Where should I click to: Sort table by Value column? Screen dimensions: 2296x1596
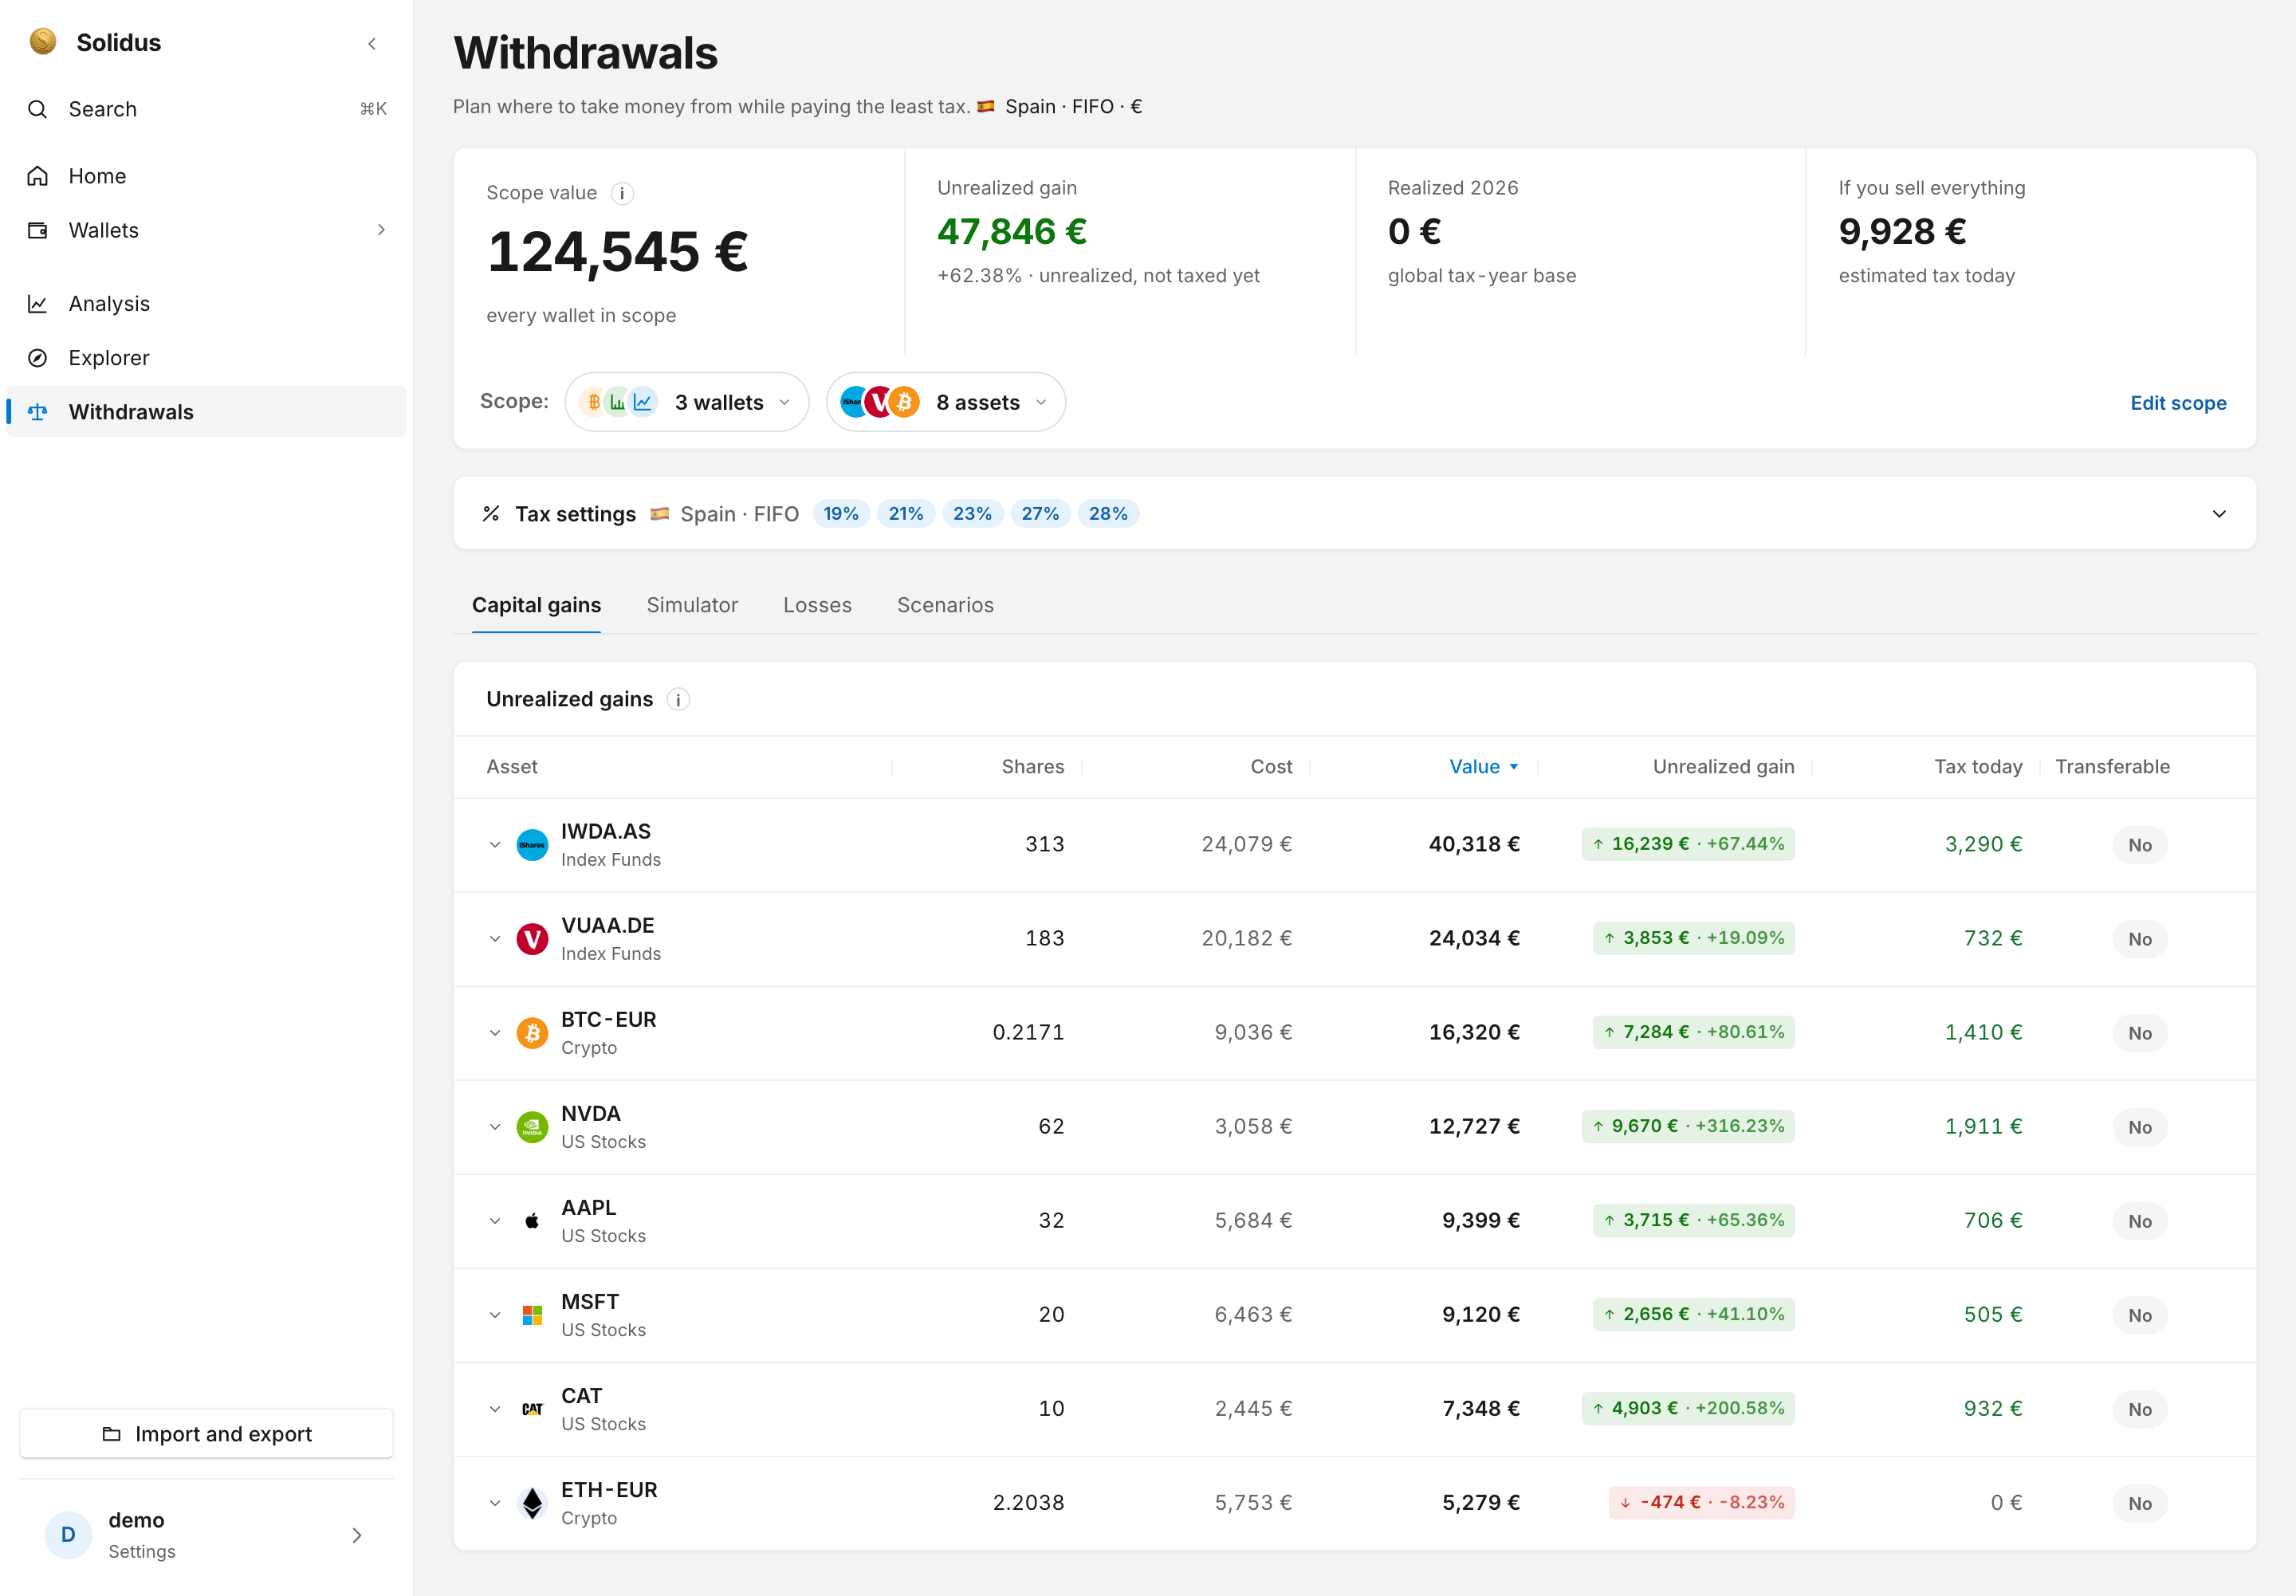pyautogui.click(x=1484, y=767)
